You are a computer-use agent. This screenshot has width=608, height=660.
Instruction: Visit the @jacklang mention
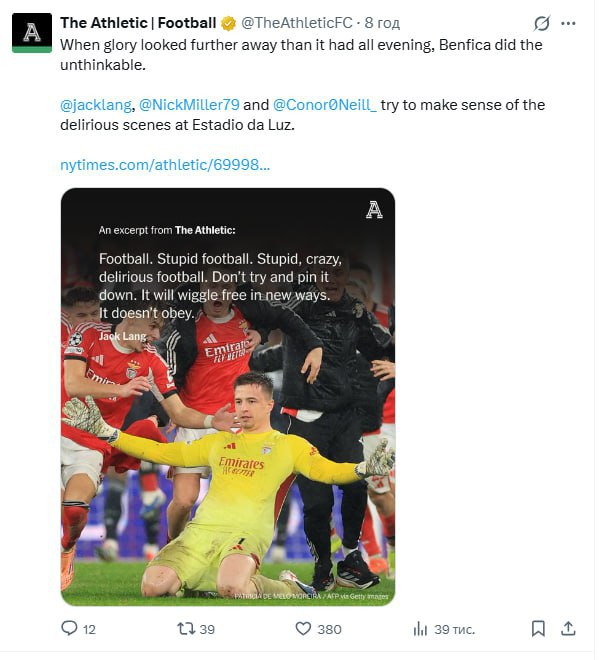94,105
